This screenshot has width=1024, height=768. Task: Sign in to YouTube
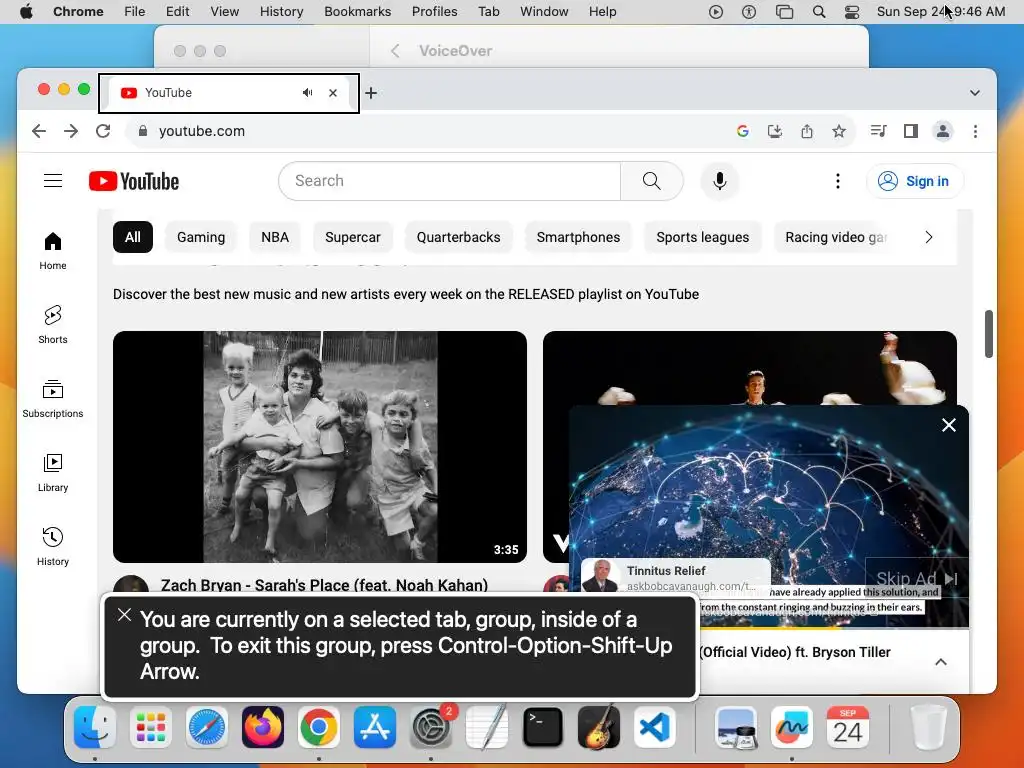[914, 181]
